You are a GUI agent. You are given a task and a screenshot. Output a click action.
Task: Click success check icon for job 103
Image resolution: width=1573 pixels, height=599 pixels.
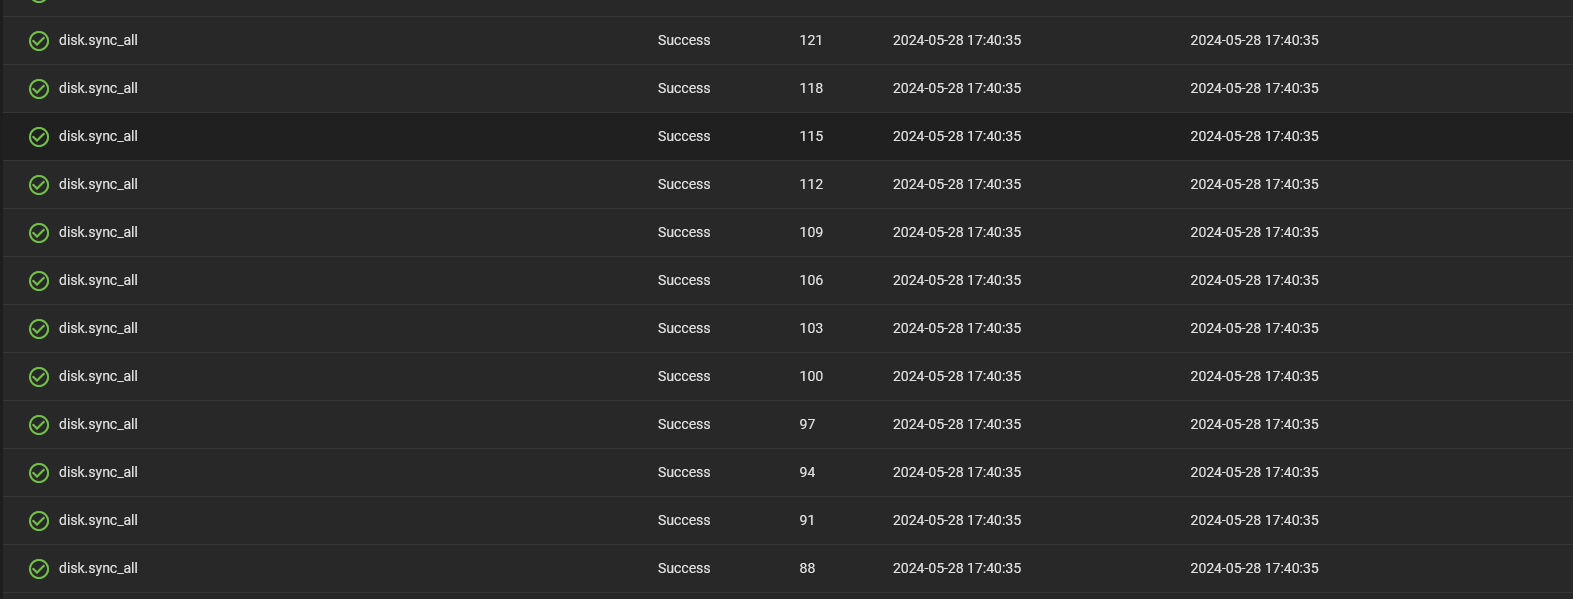[39, 329]
